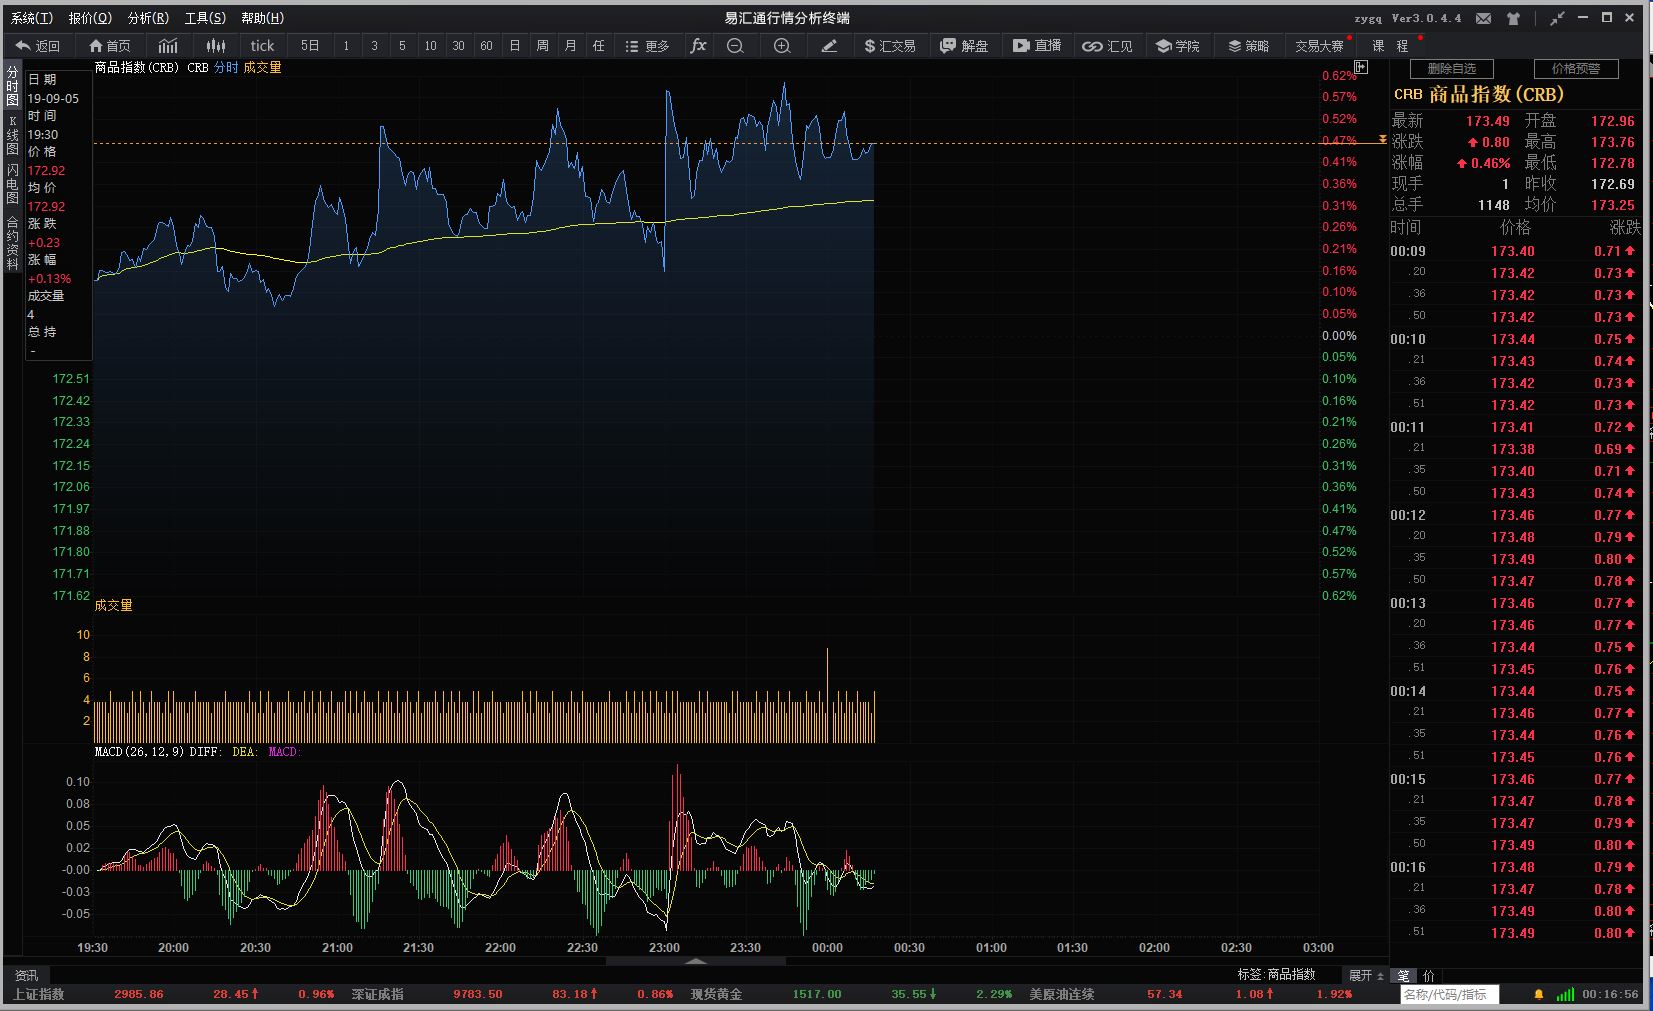Viewport: 1653px width, 1011px height.
Task: Click the orange alert bell icon
Action: [x=1539, y=994]
